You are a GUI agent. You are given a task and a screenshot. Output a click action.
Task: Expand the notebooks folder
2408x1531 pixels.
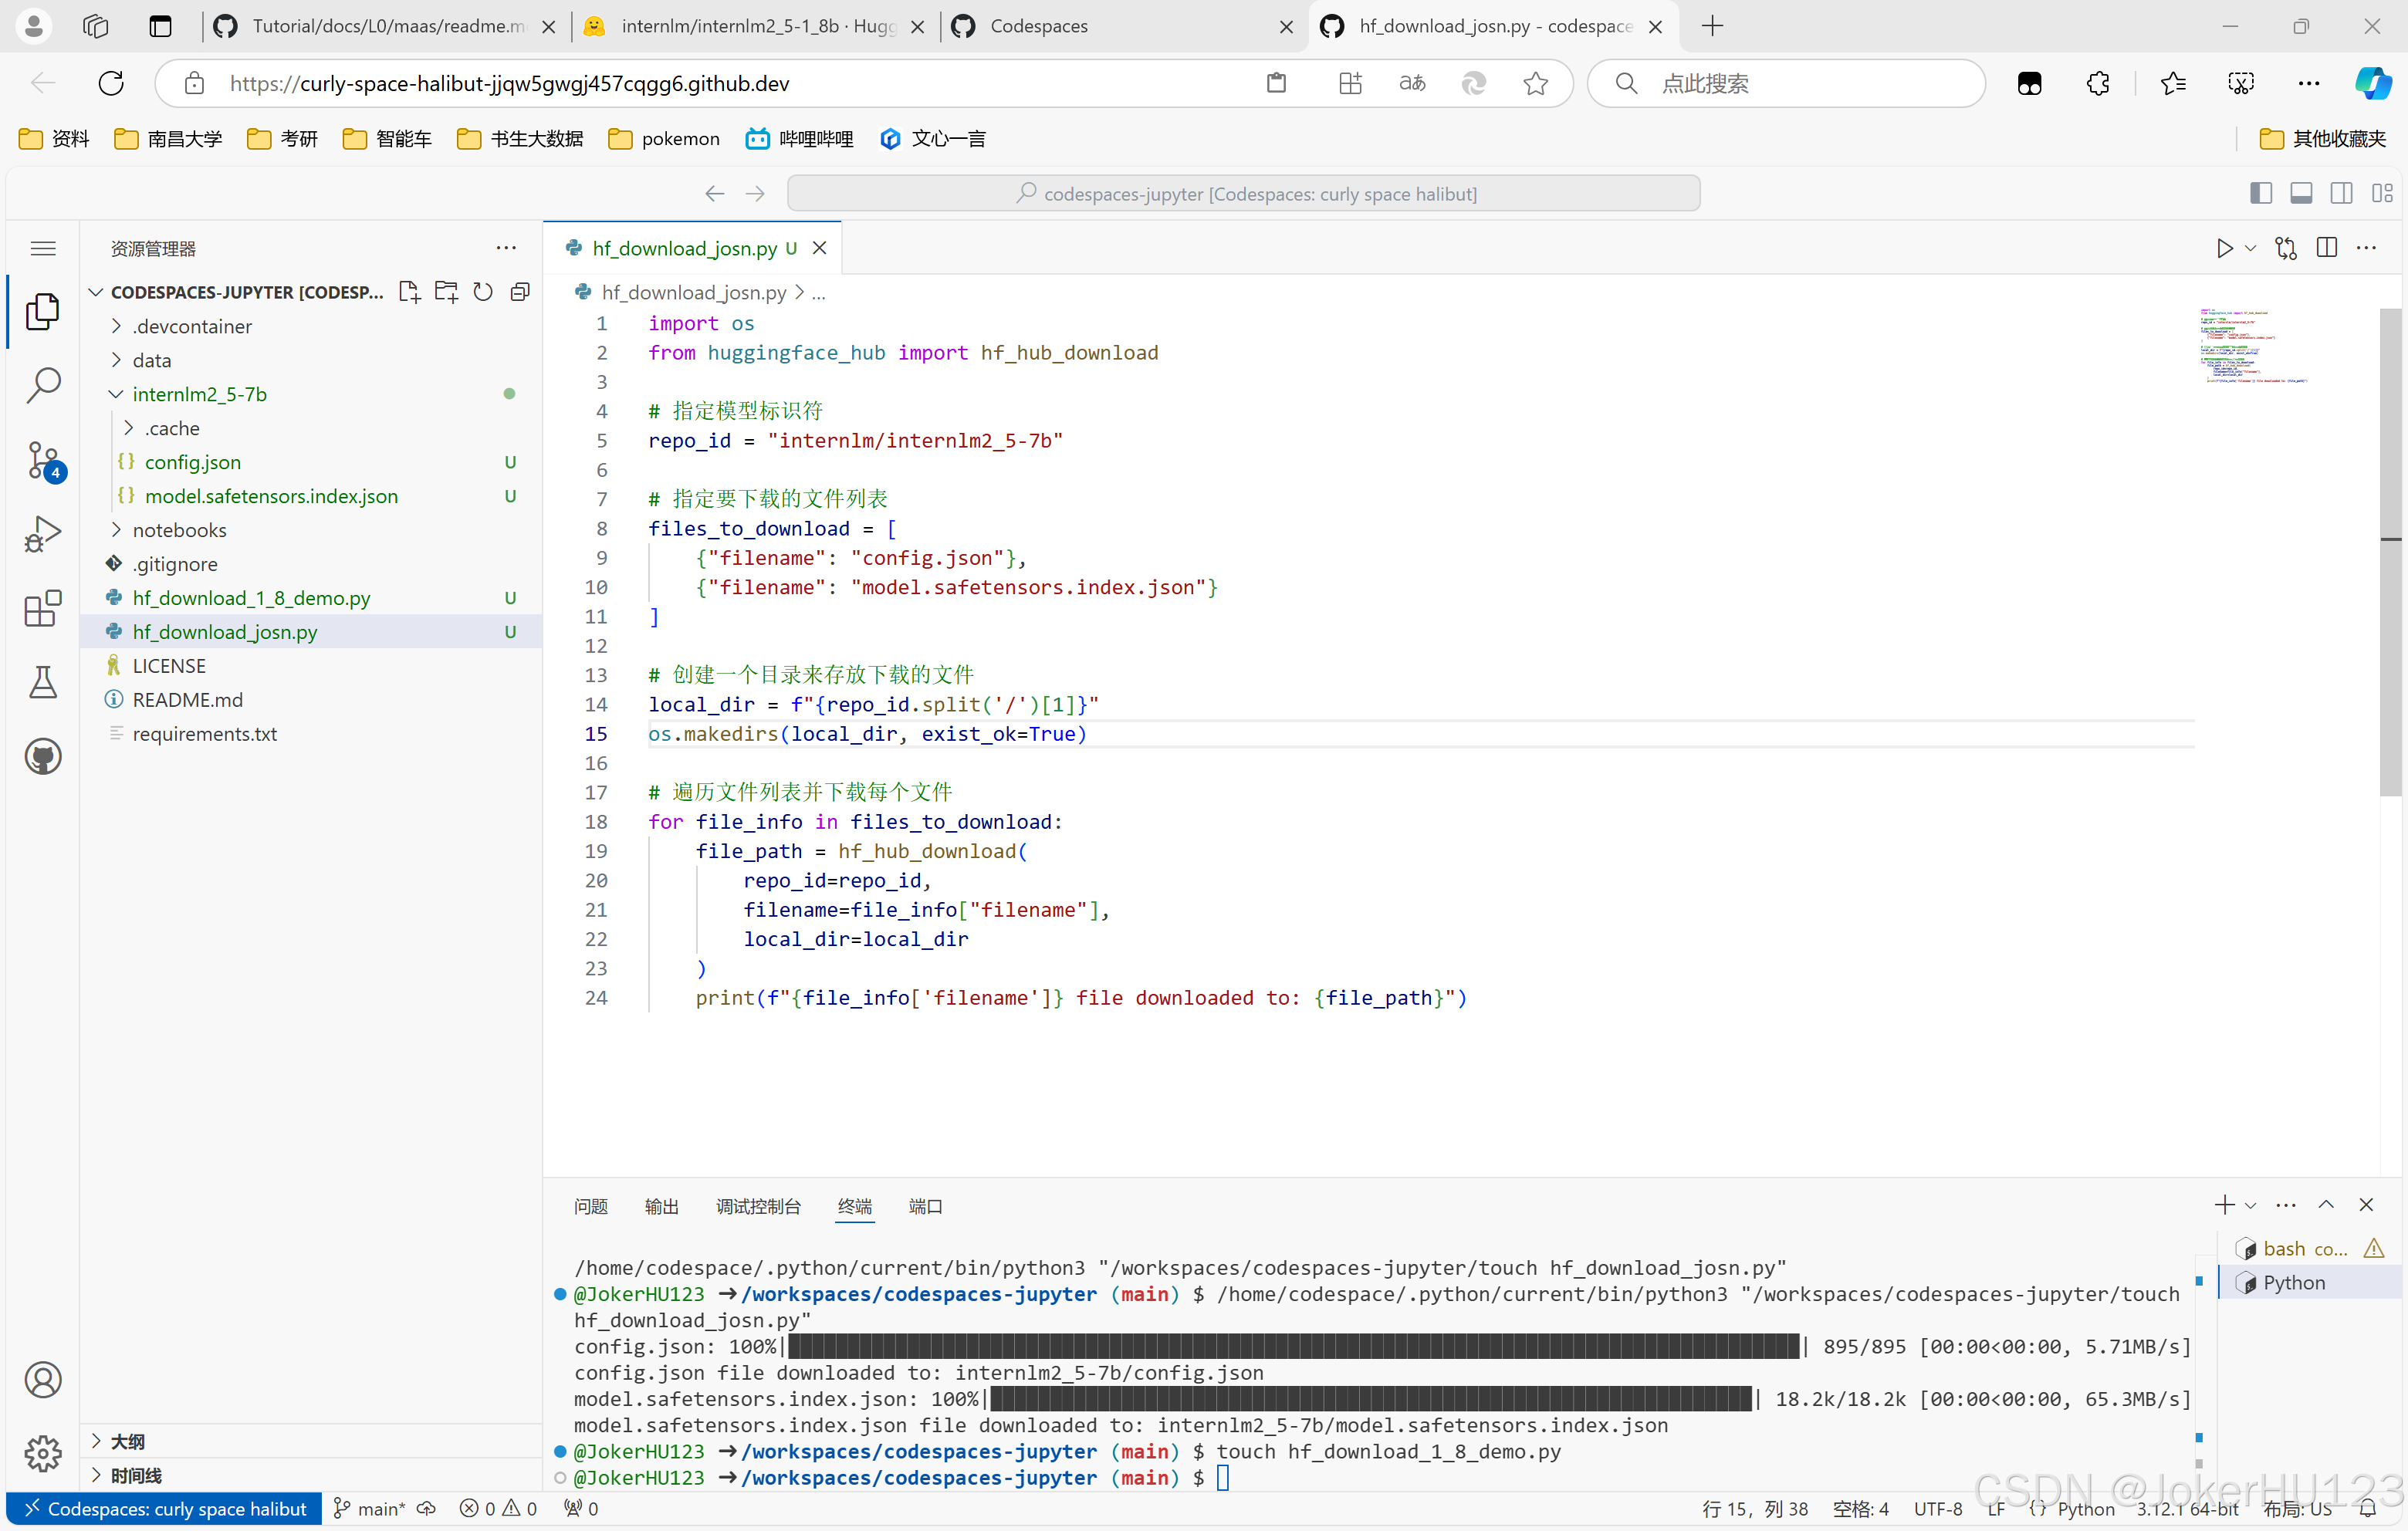pos(179,530)
